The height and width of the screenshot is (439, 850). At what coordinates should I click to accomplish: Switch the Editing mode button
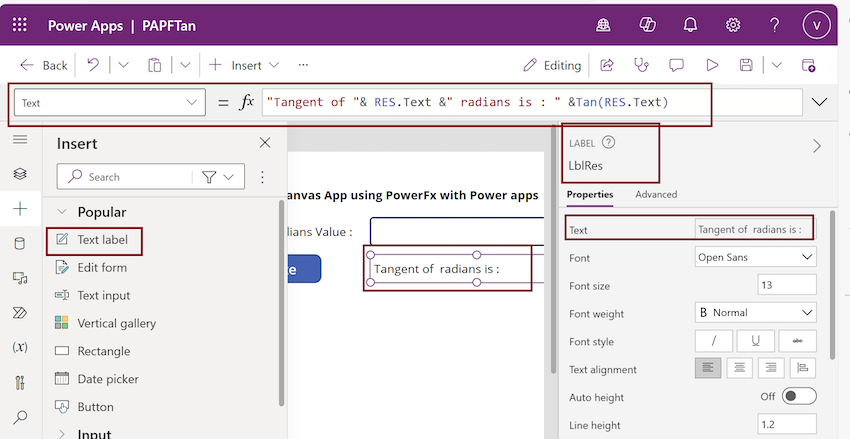click(552, 66)
